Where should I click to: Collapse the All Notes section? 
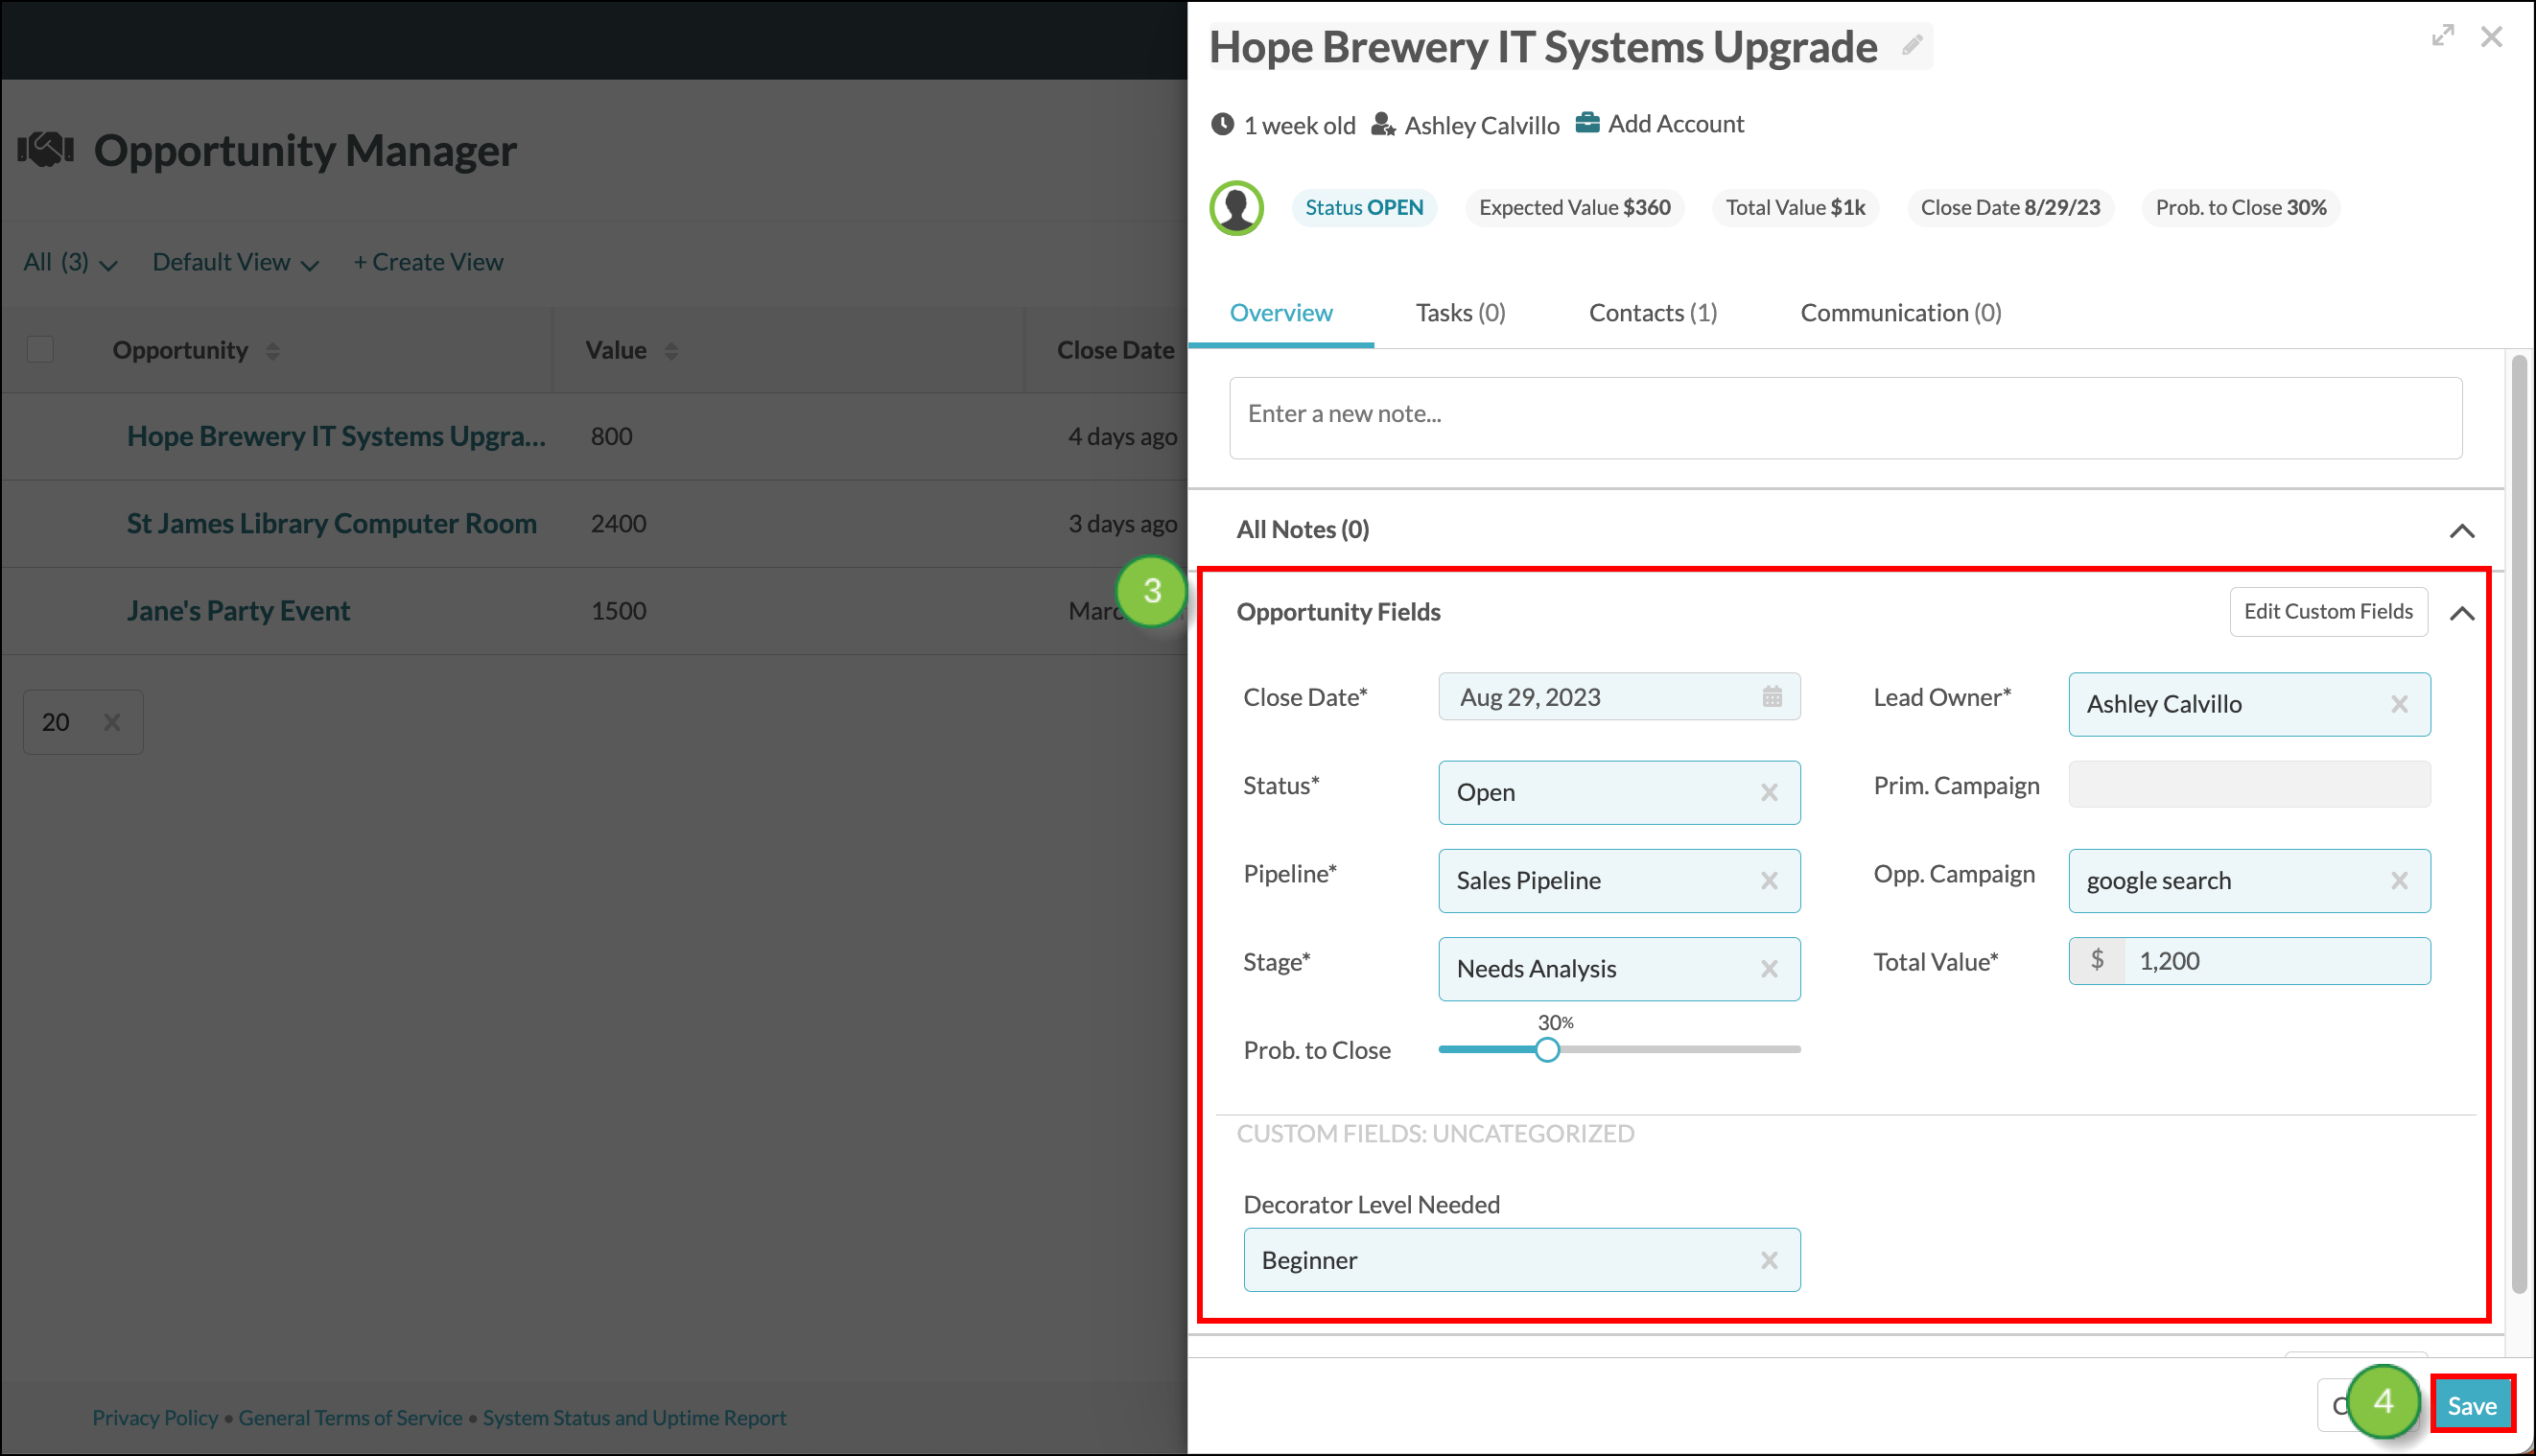tap(2462, 531)
